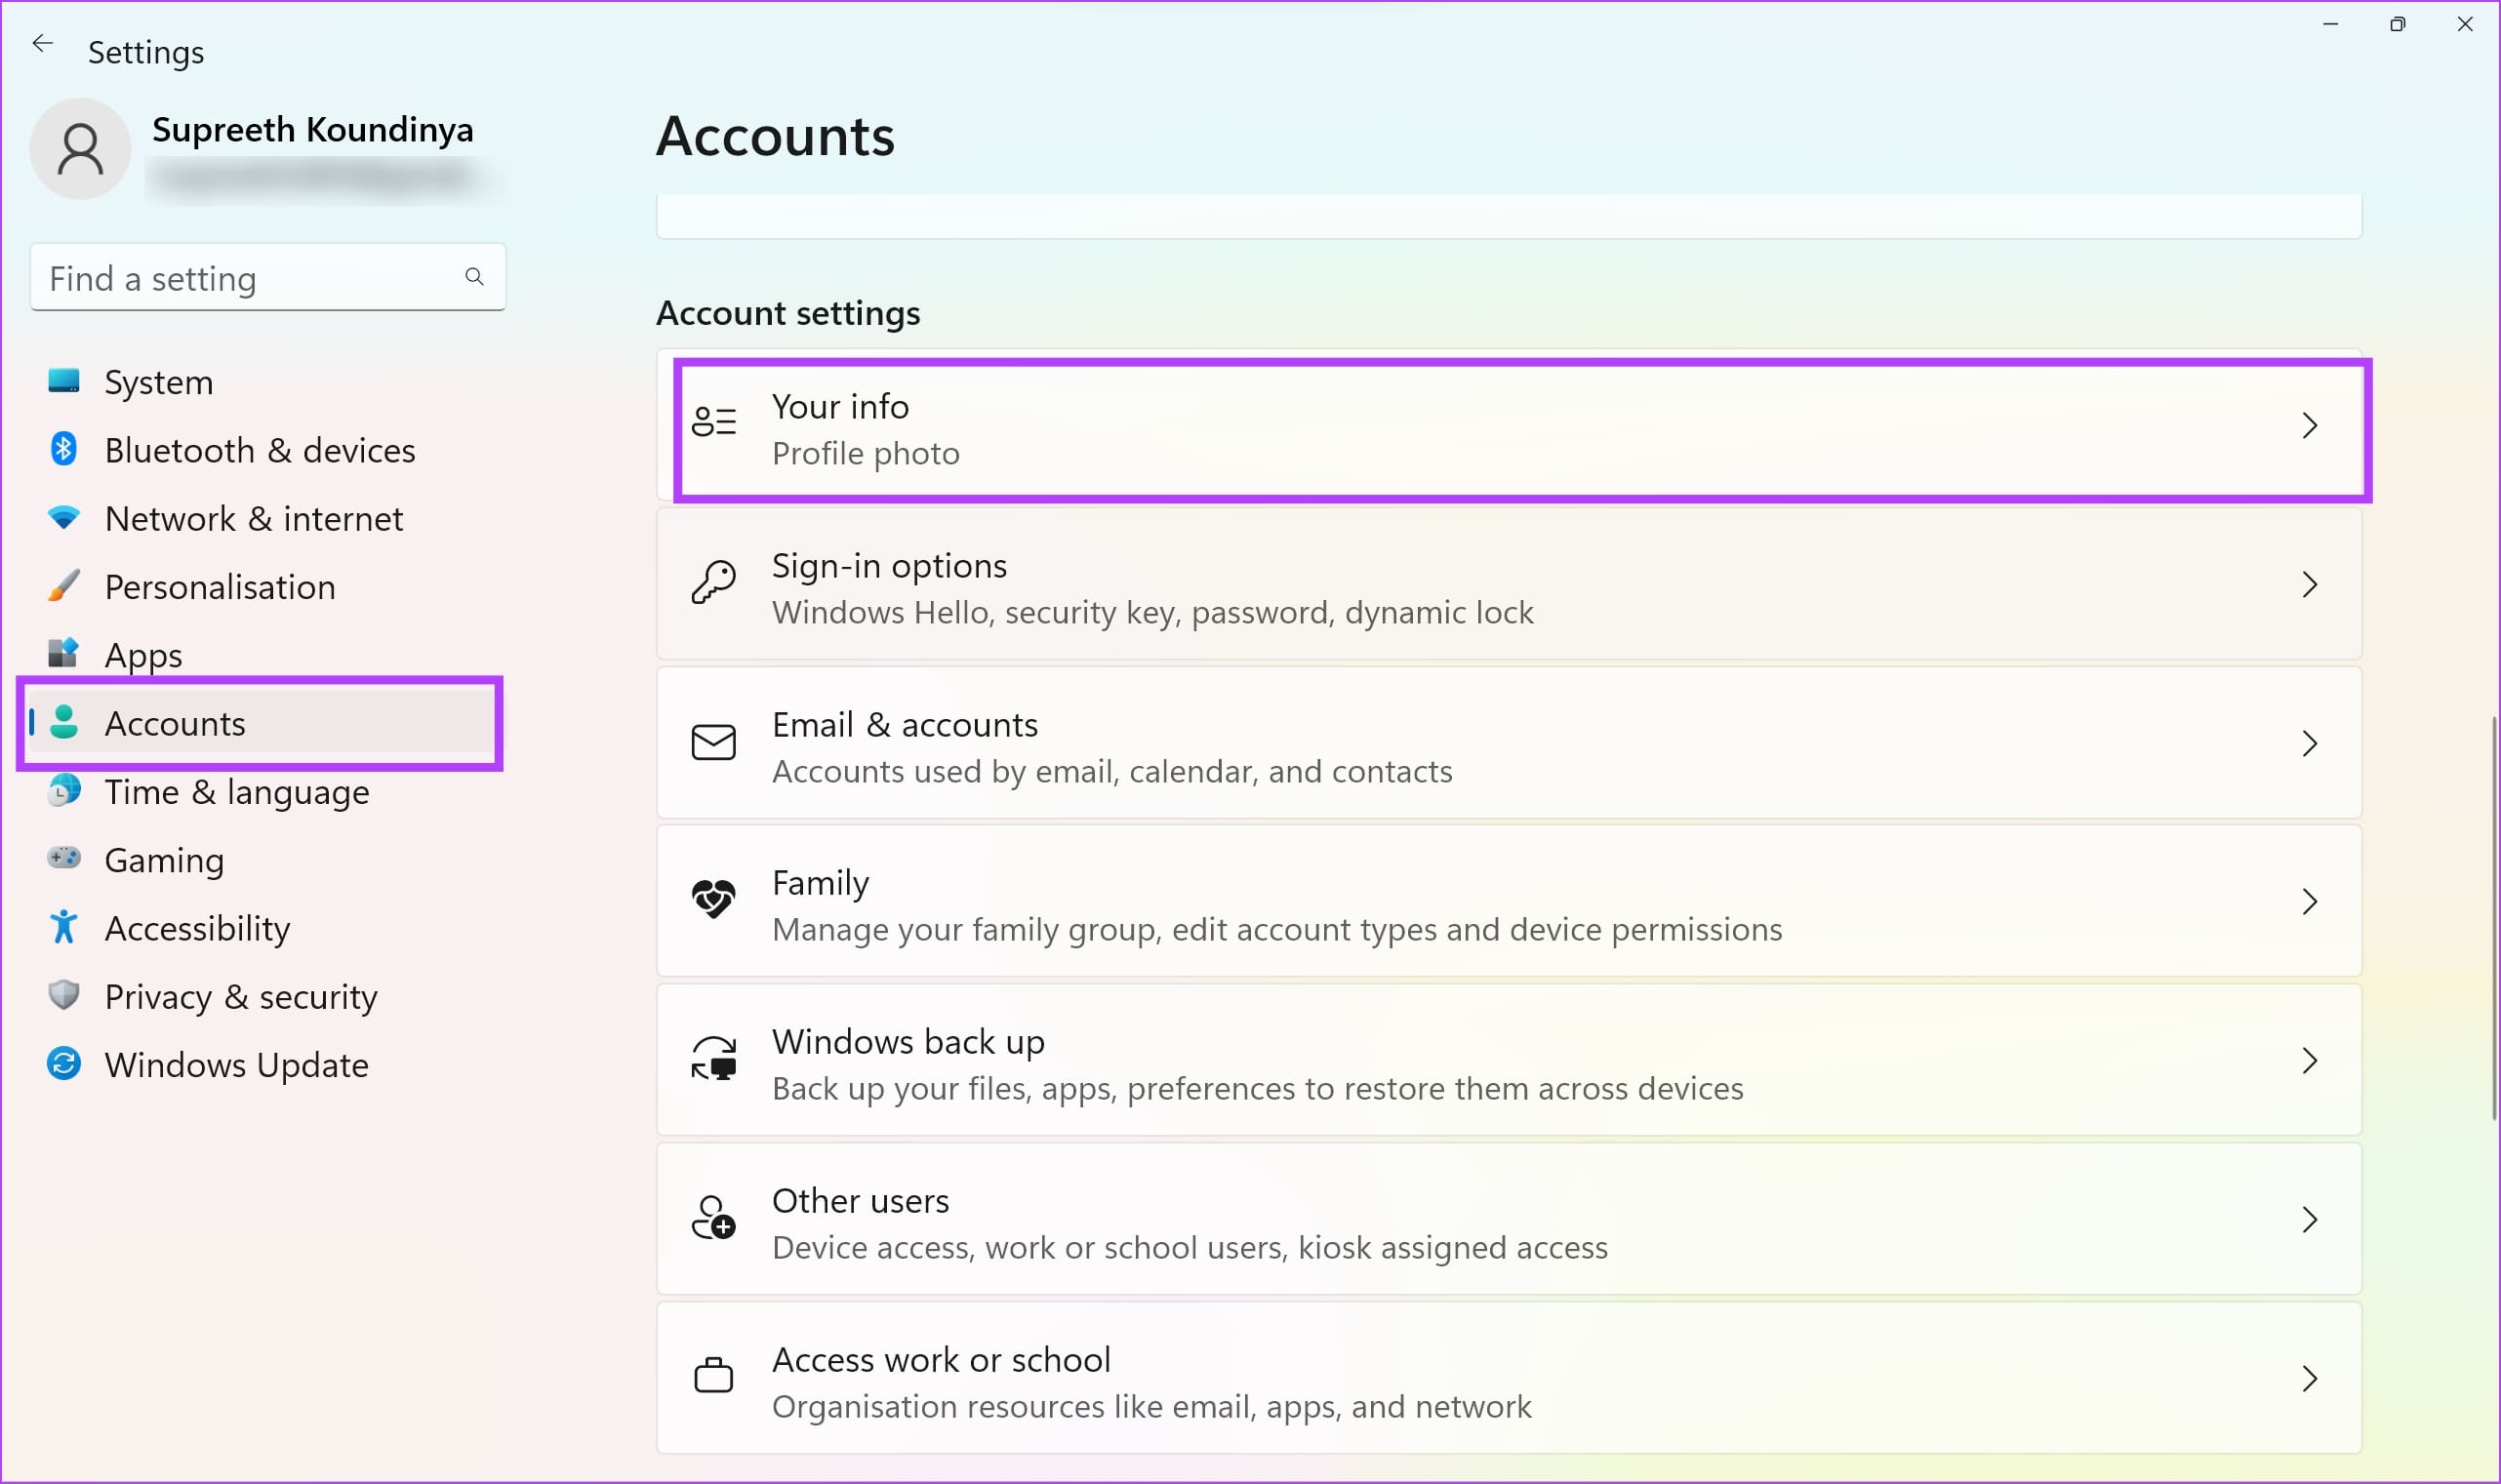Click the vertical scrollbar thumb
Viewport: 2501px width, 1484px height.
coord(2494,918)
